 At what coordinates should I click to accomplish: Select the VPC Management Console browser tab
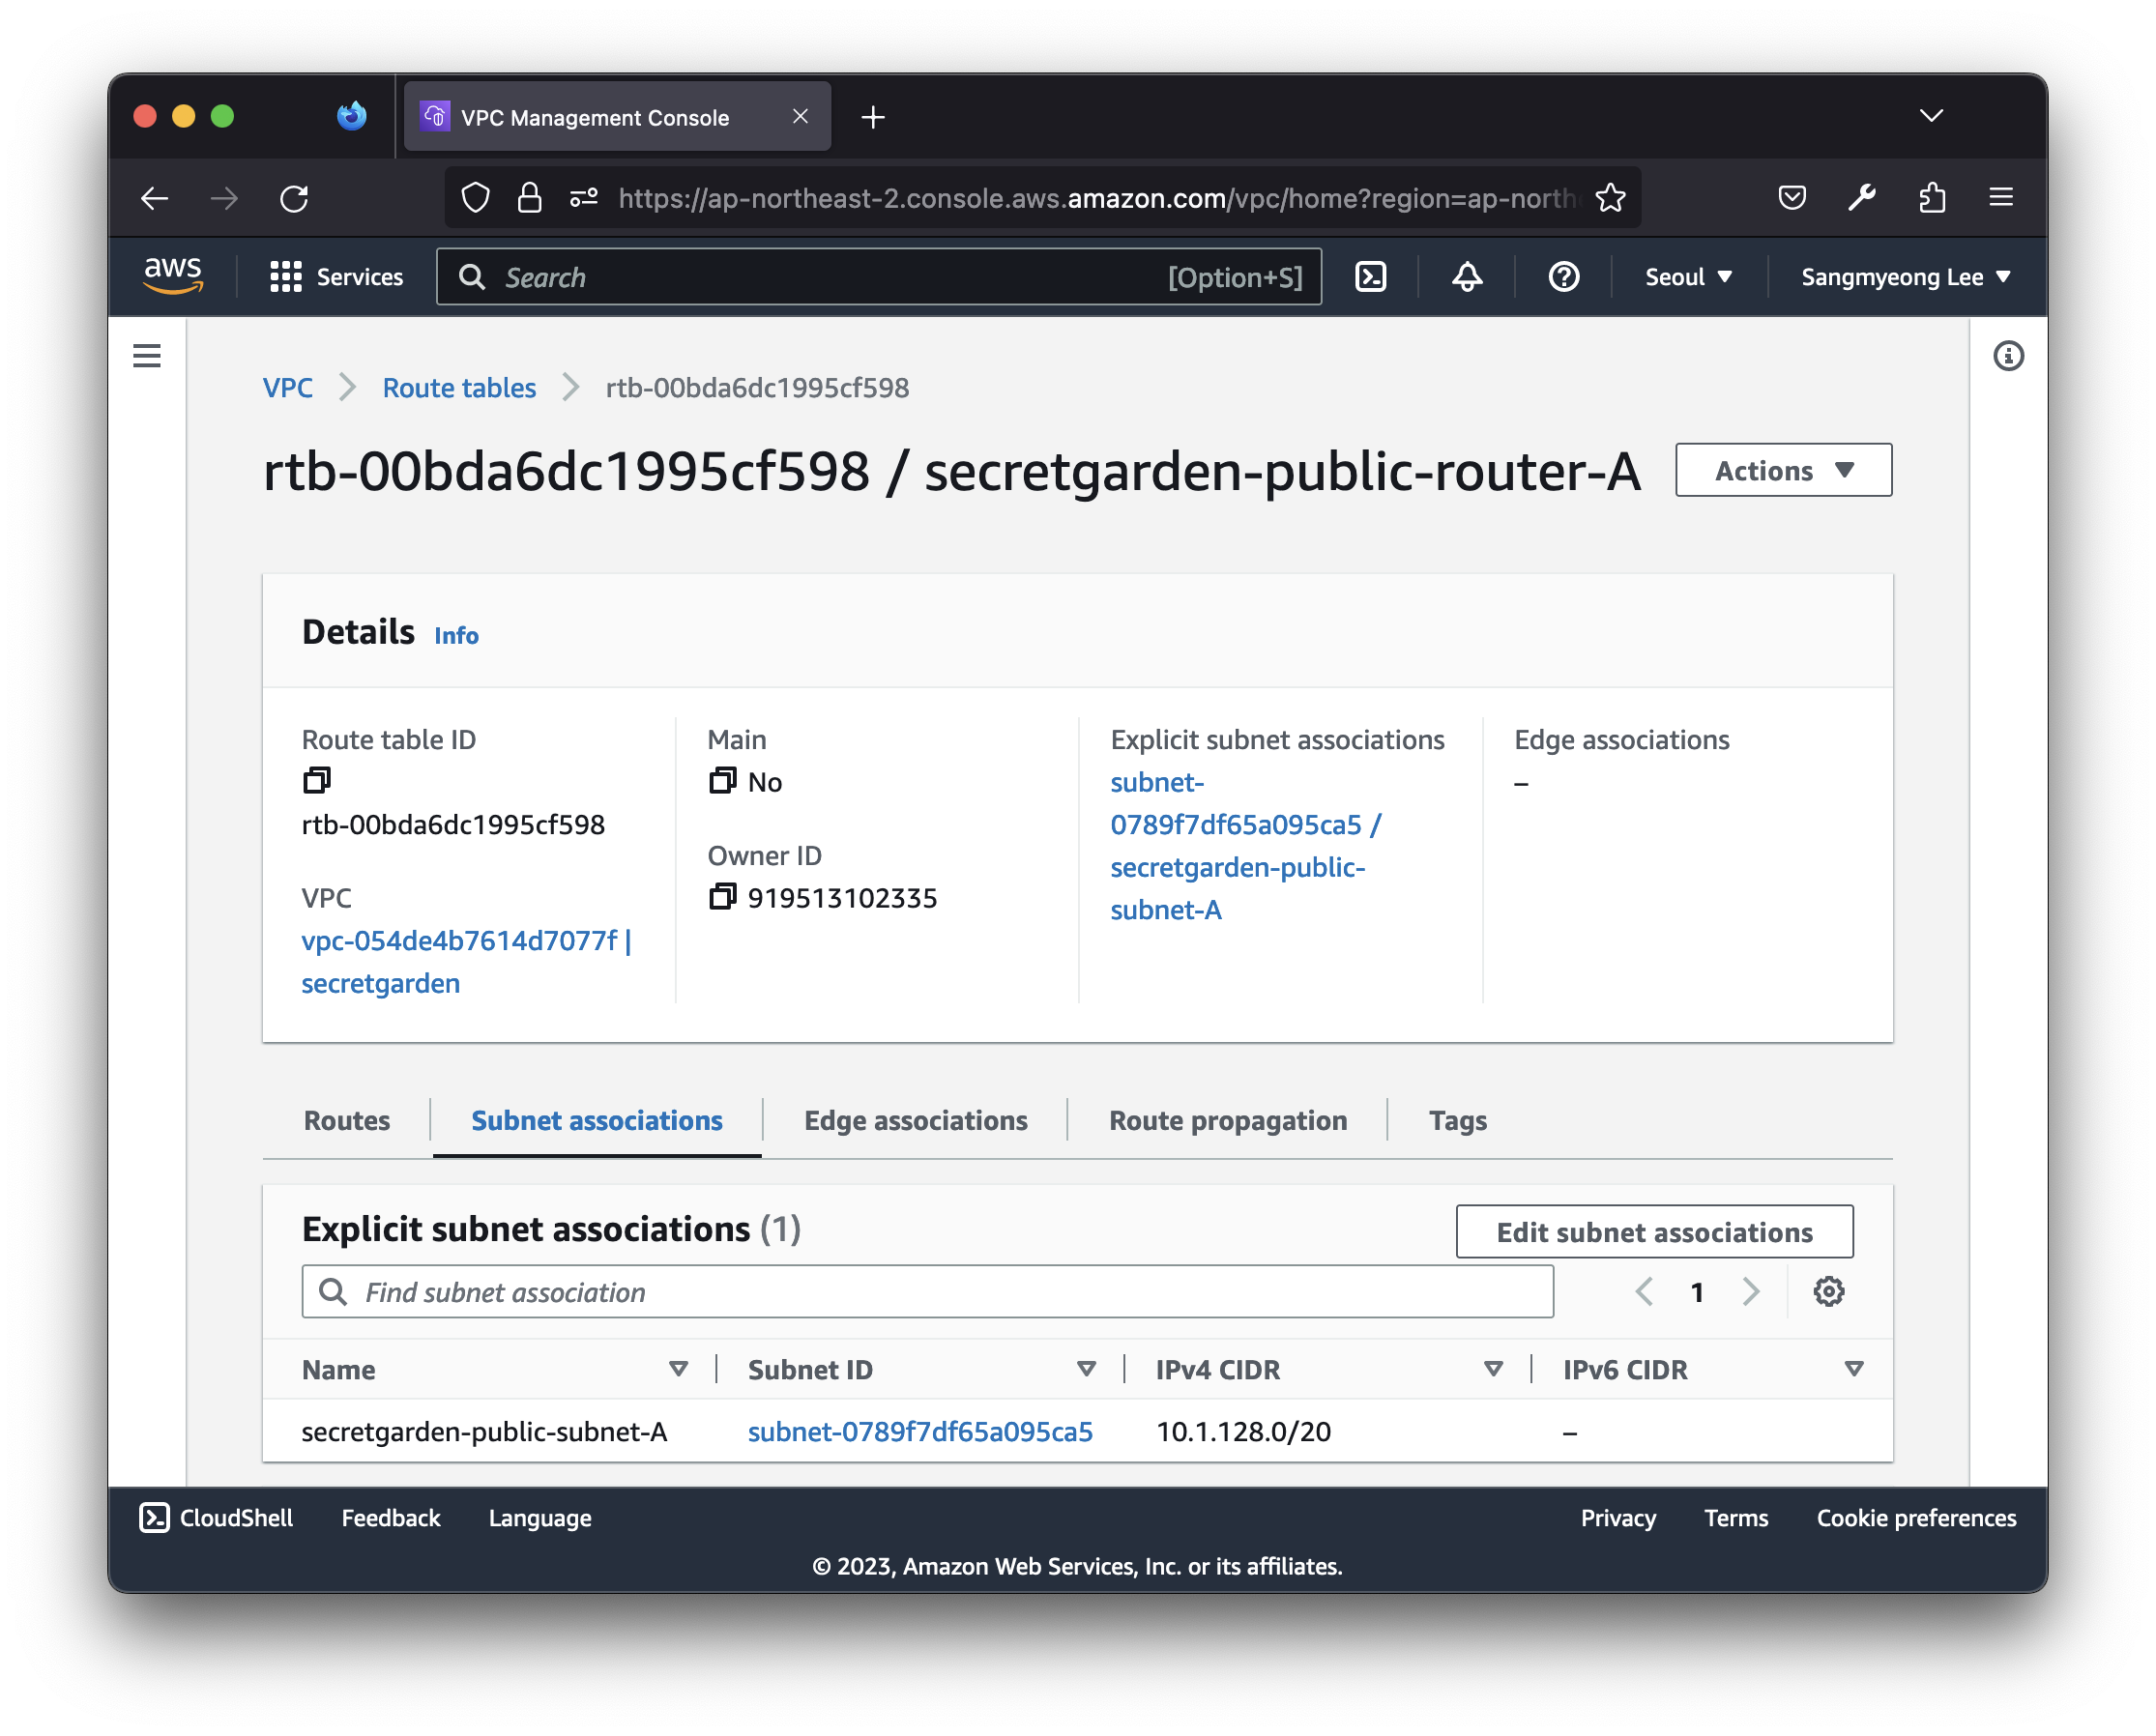point(617,117)
